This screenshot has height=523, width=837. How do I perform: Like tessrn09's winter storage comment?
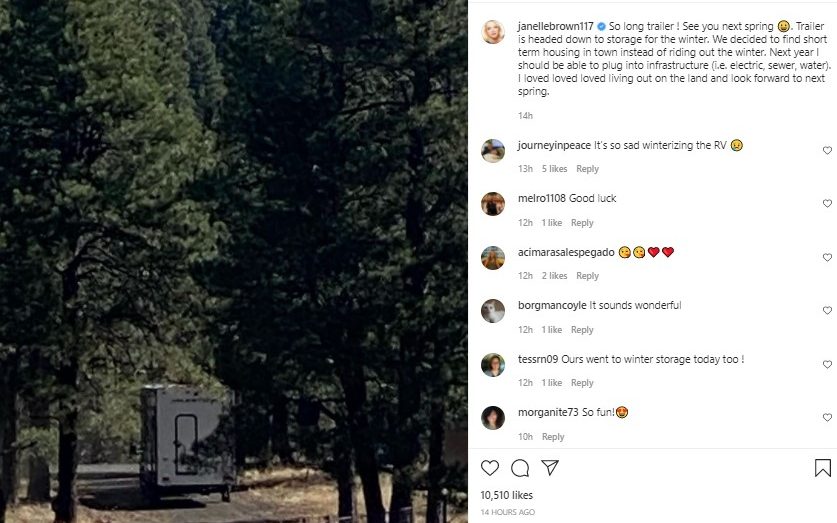pos(827,364)
